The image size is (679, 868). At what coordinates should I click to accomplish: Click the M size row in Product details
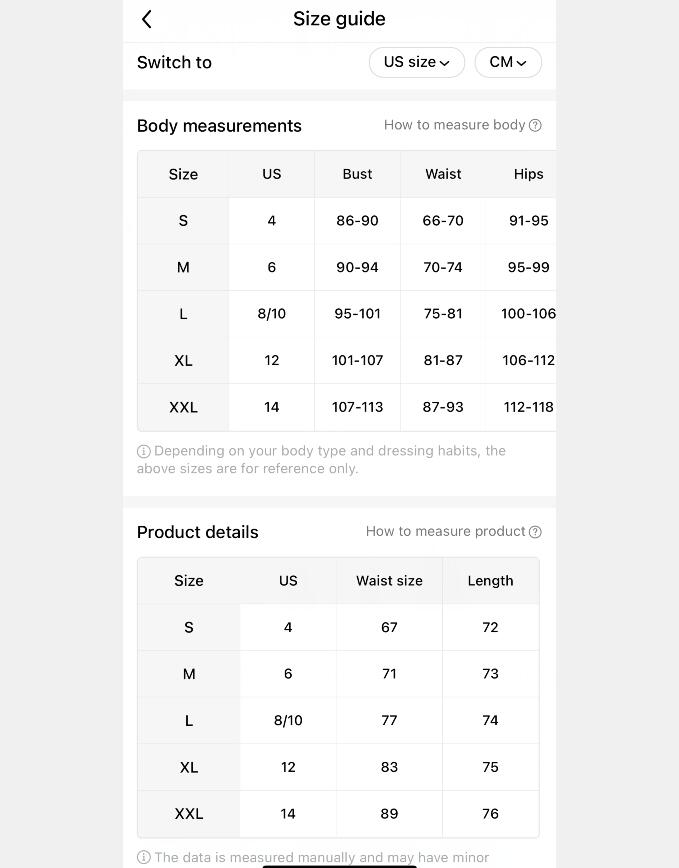pyautogui.click(x=189, y=674)
